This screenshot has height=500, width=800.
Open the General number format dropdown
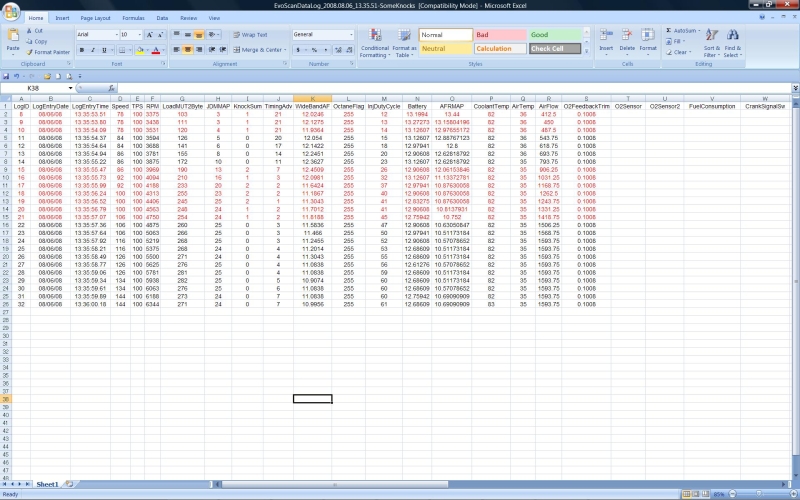pos(349,34)
